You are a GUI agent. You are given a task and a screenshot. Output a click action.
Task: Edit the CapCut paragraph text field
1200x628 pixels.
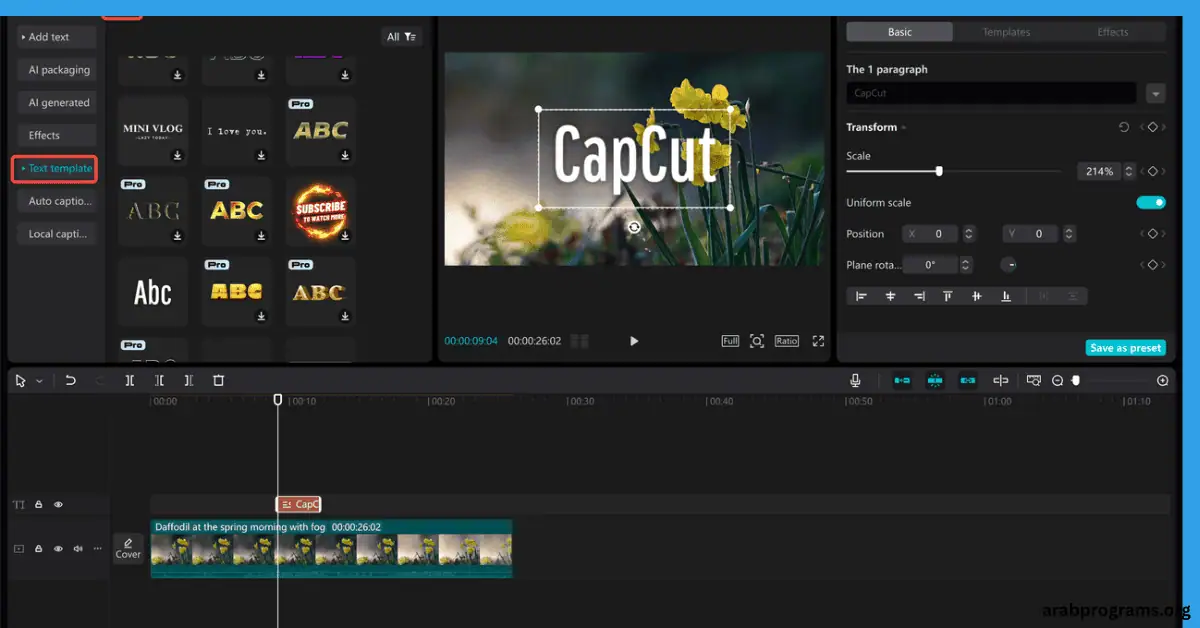991,93
